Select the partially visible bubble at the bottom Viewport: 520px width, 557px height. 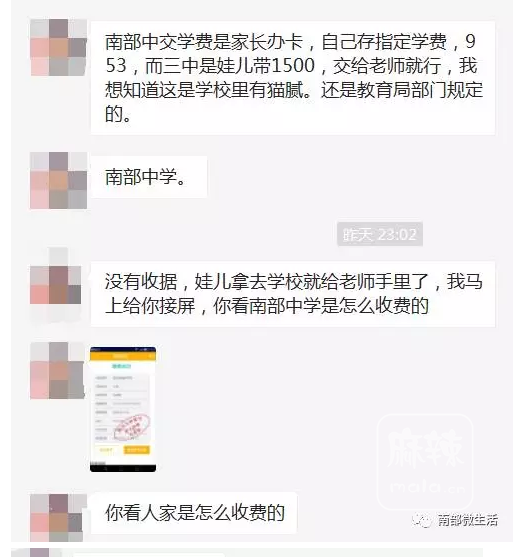[149, 555]
